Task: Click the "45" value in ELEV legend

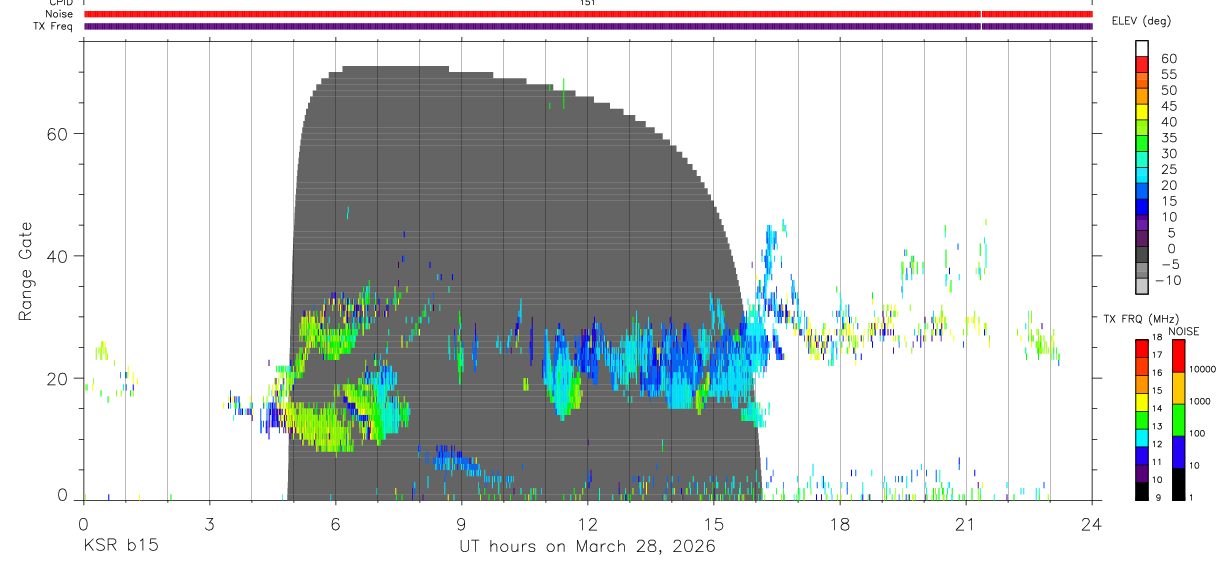Action: (1168, 106)
